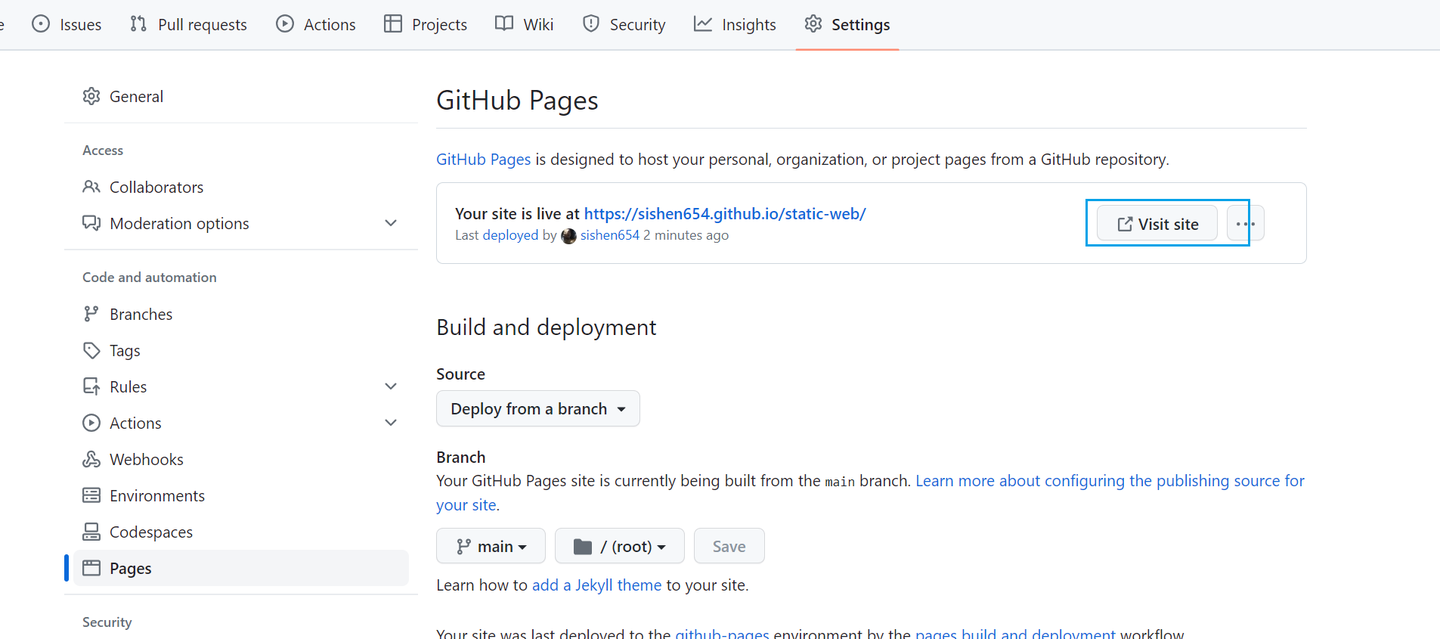Expand the Moderation options section
The height and width of the screenshot is (639, 1440).
click(x=390, y=222)
